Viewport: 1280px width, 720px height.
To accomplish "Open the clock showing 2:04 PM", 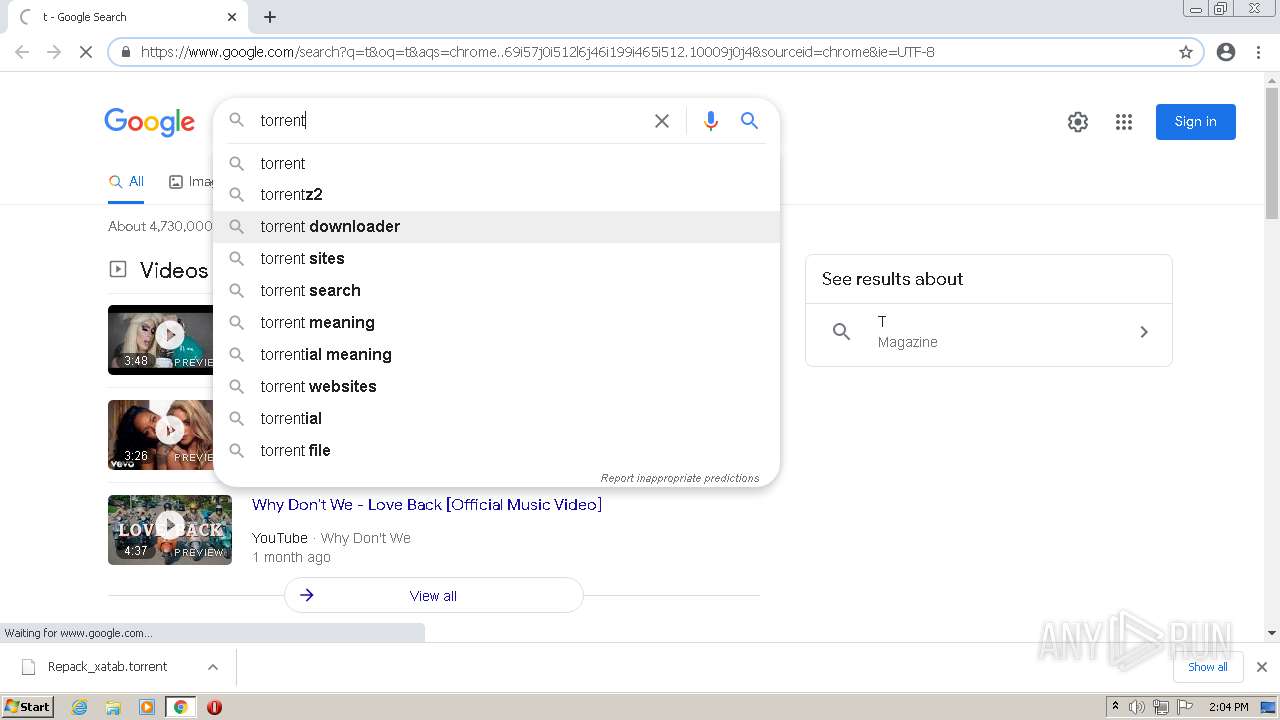I will (1228, 707).
